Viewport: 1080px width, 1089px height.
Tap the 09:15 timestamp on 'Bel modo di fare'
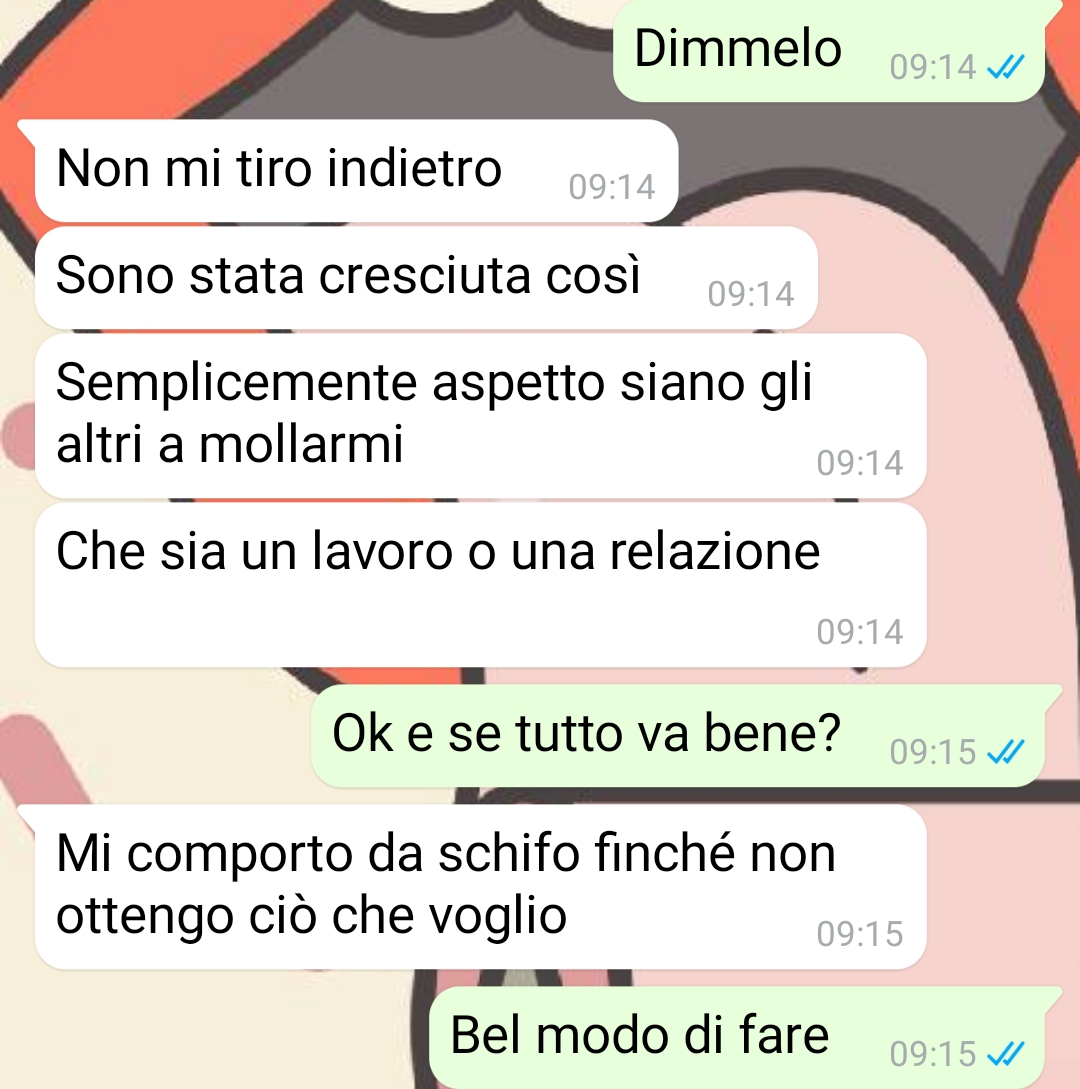coord(933,1054)
